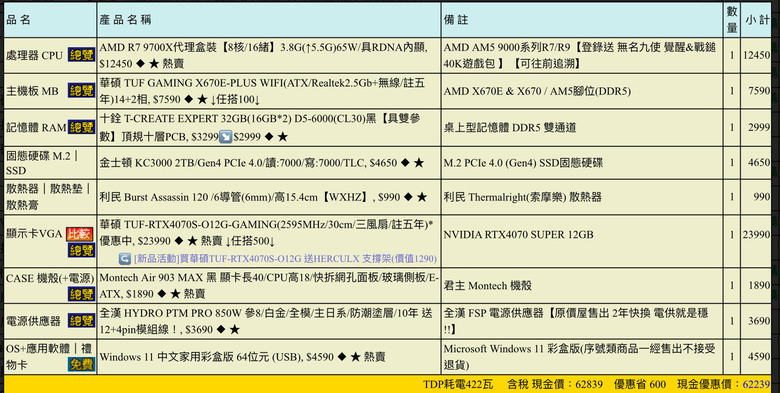Select the 利民 Burst Assassin 120 product entry
780x393 pixels.
pos(263,197)
